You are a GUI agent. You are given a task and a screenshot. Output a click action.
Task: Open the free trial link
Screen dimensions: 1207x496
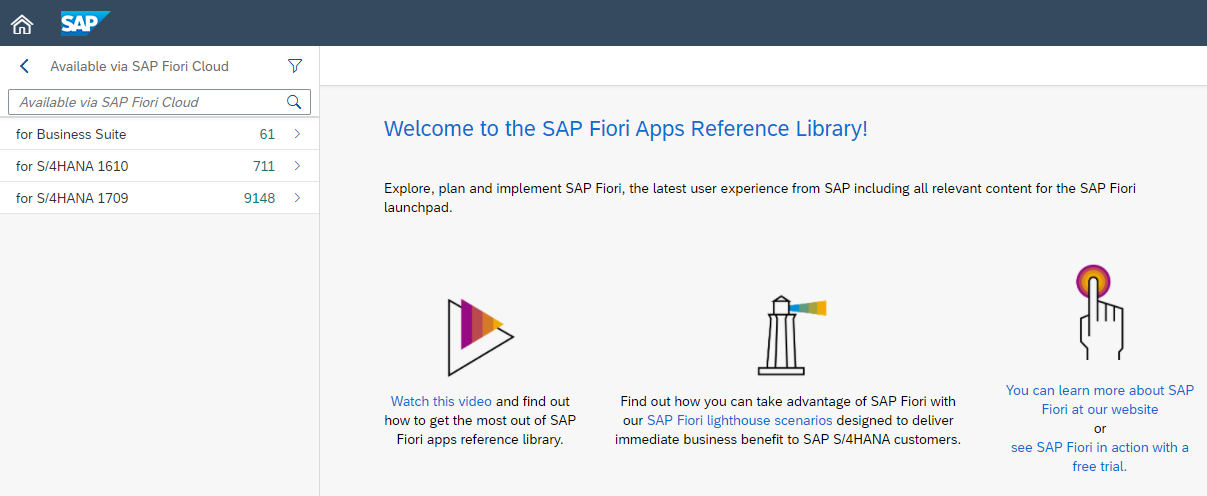(1099, 457)
